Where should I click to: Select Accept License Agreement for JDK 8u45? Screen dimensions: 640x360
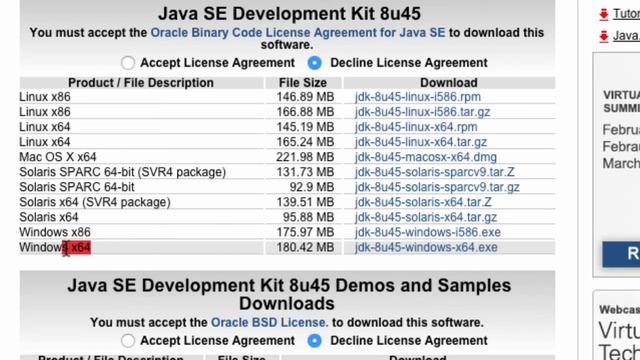(128, 63)
